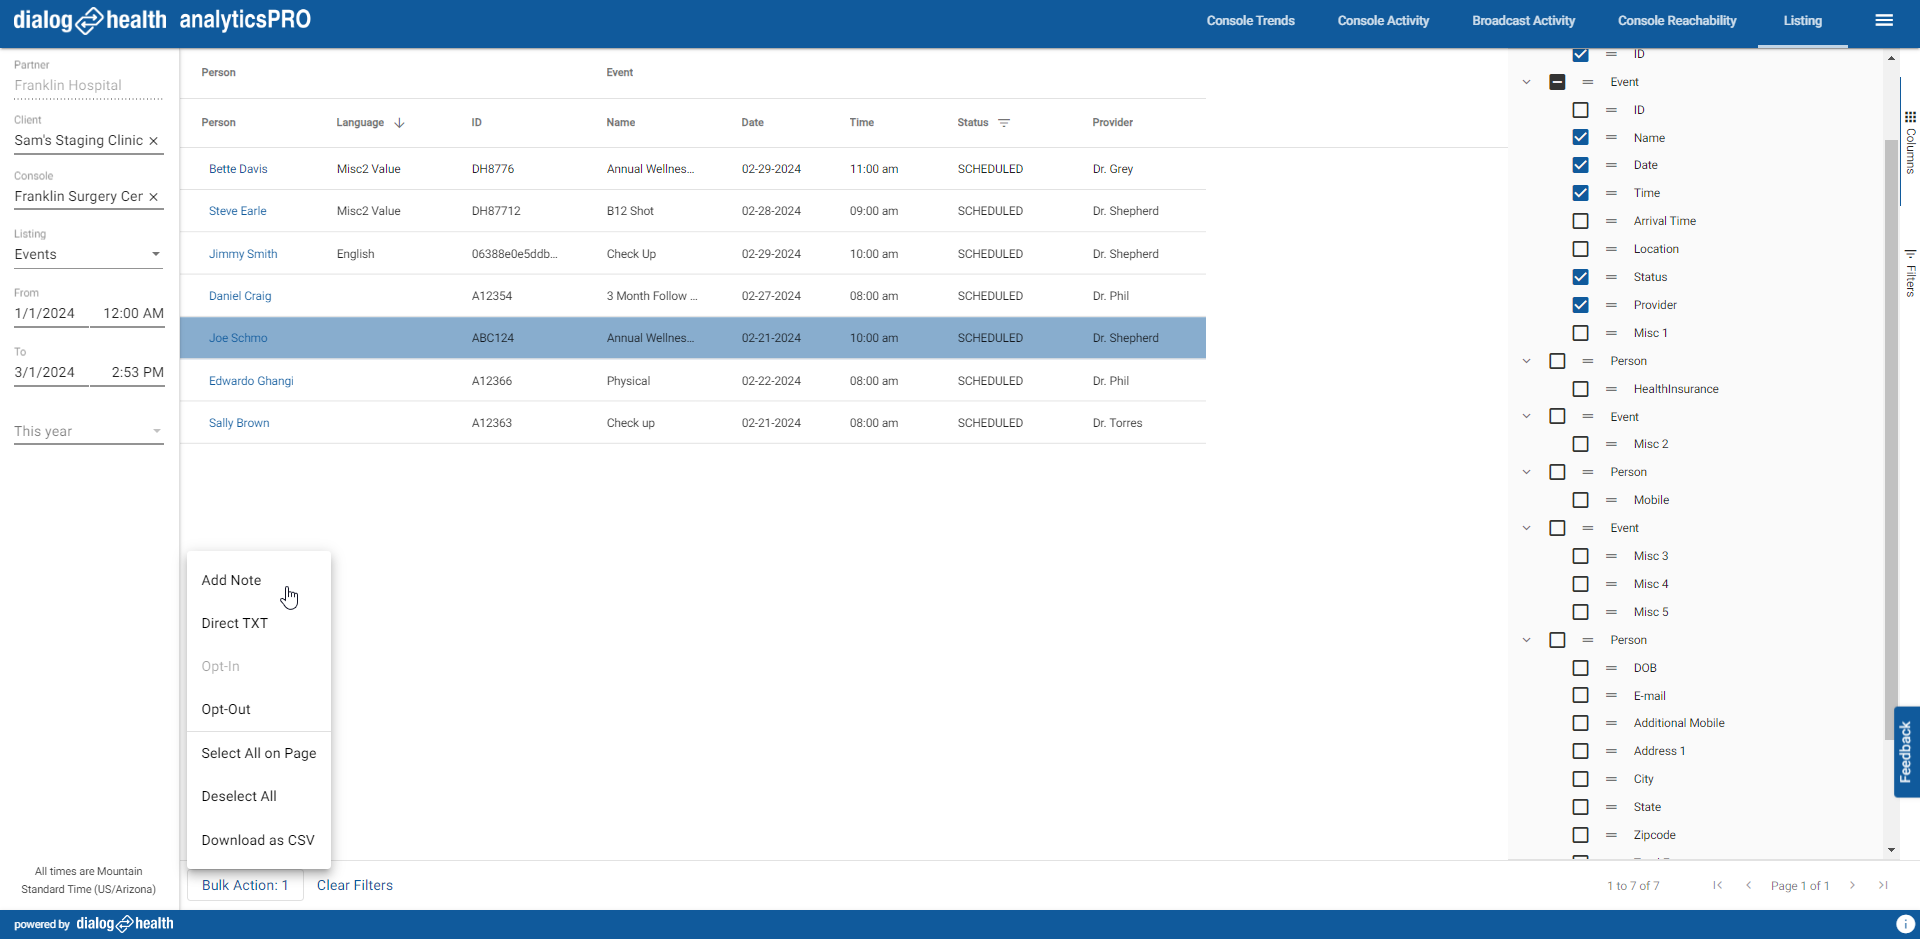
Task: Remove Sam's Staging Clinic client selection
Action: [154, 141]
